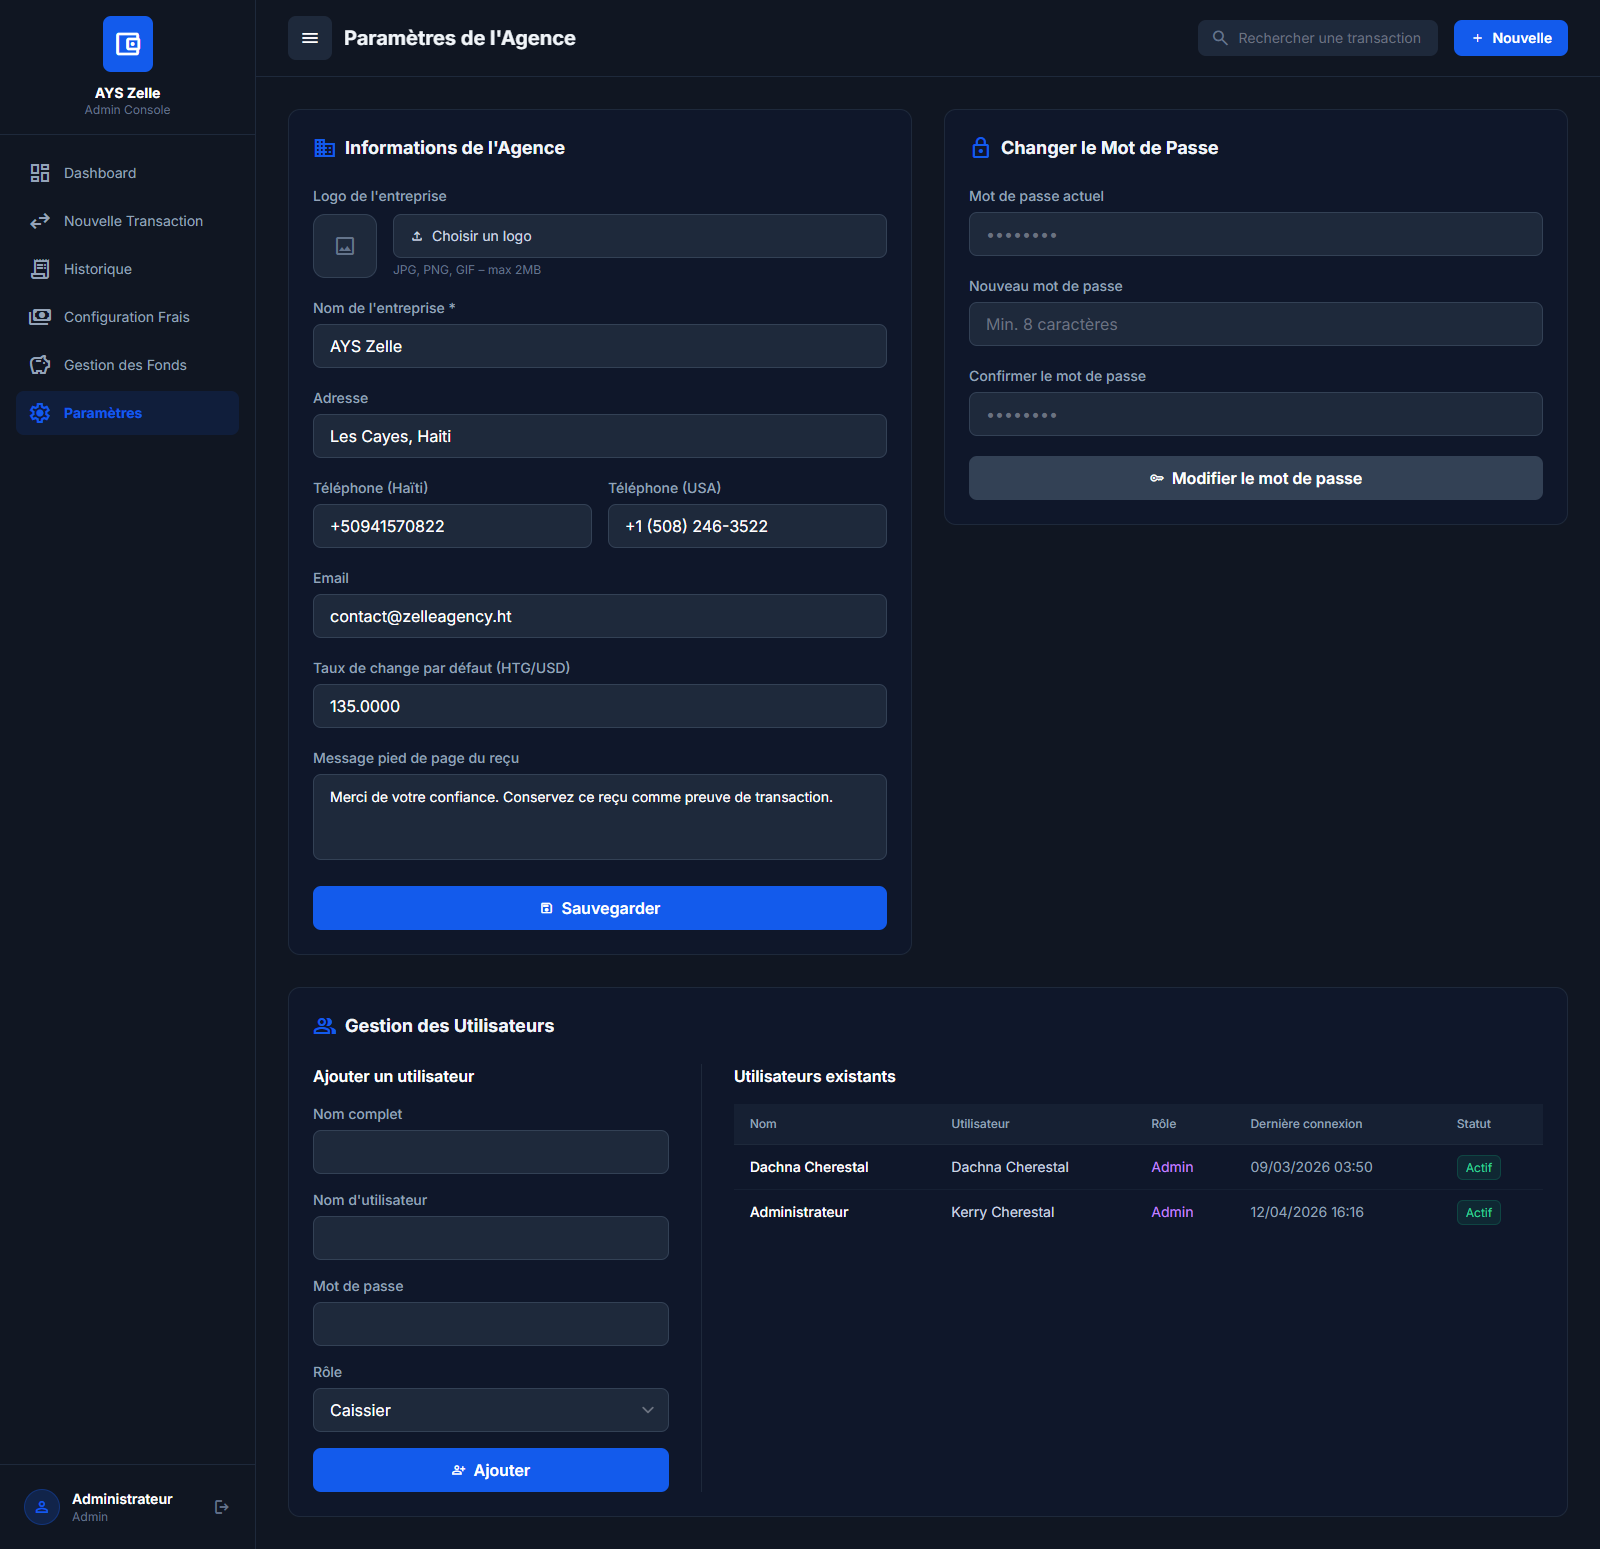
Task: Open Dashboard from the sidebar
Action: 100,173
